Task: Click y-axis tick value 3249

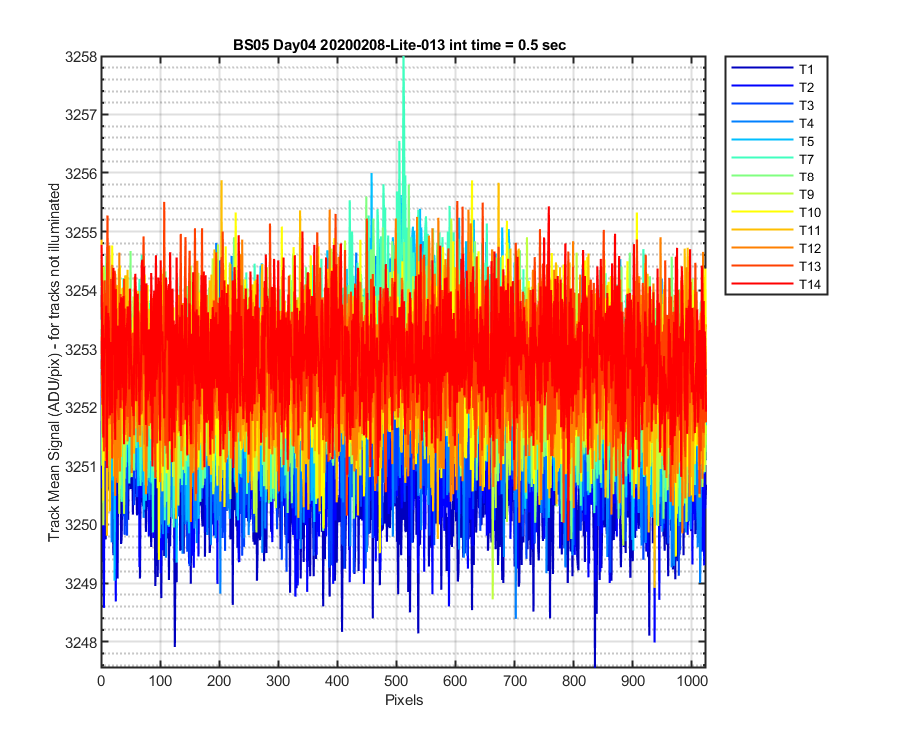Action: pyautogui.click(x=81, y=584)
